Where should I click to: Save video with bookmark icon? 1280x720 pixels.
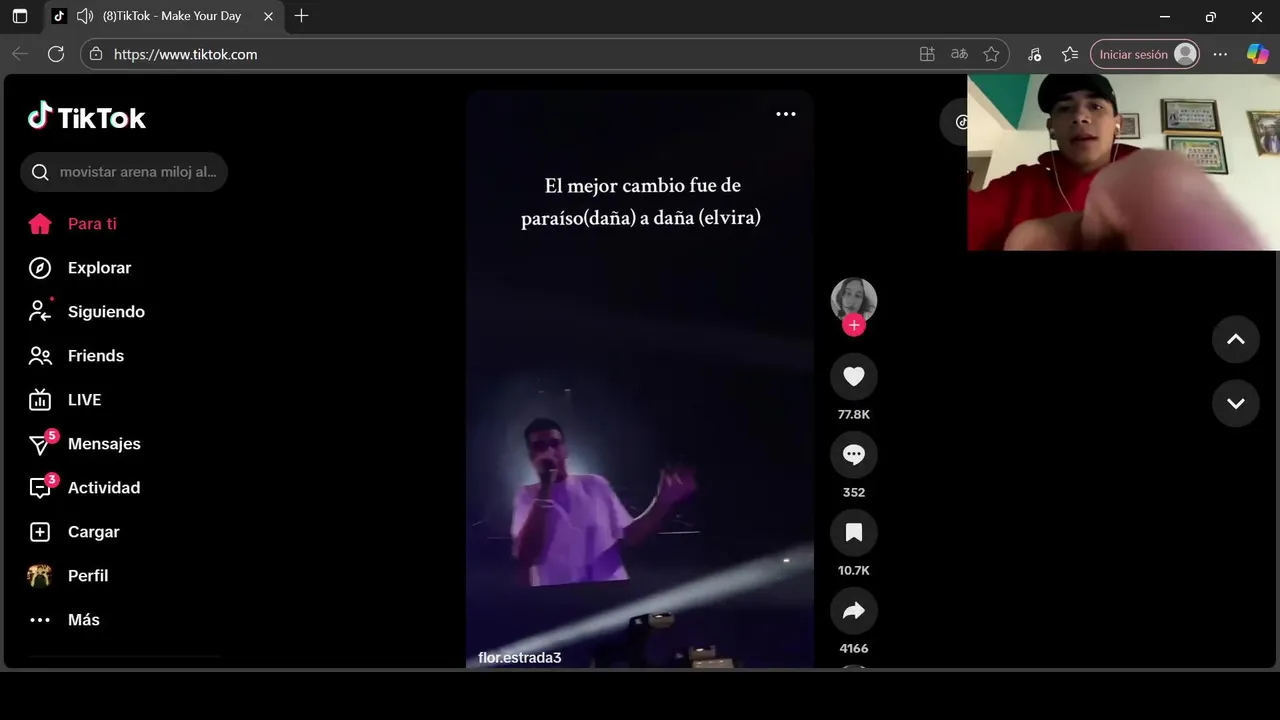(x=854, y=532)
